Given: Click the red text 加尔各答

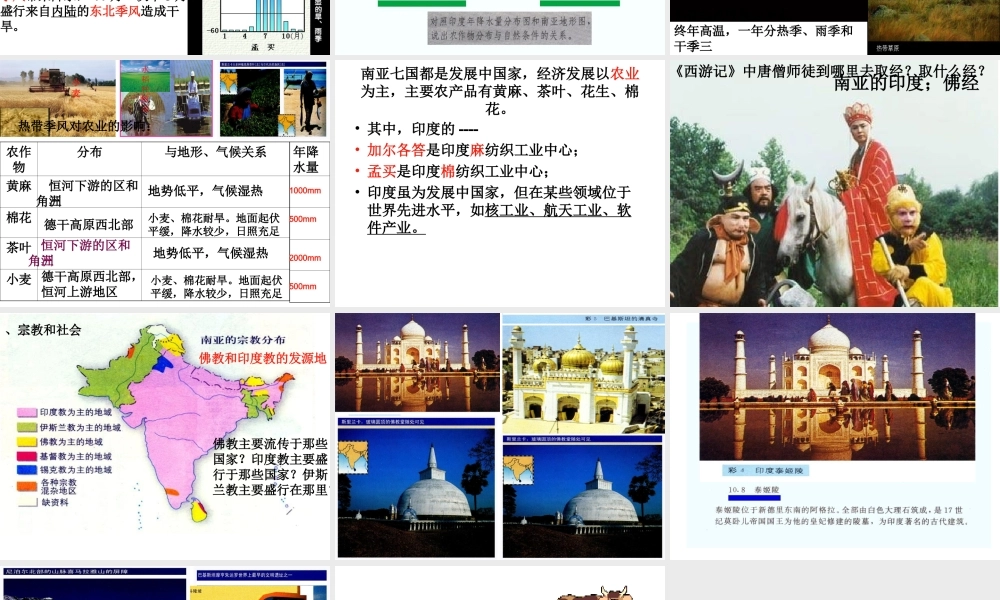Looking at the screenshot, I should 396,150.
